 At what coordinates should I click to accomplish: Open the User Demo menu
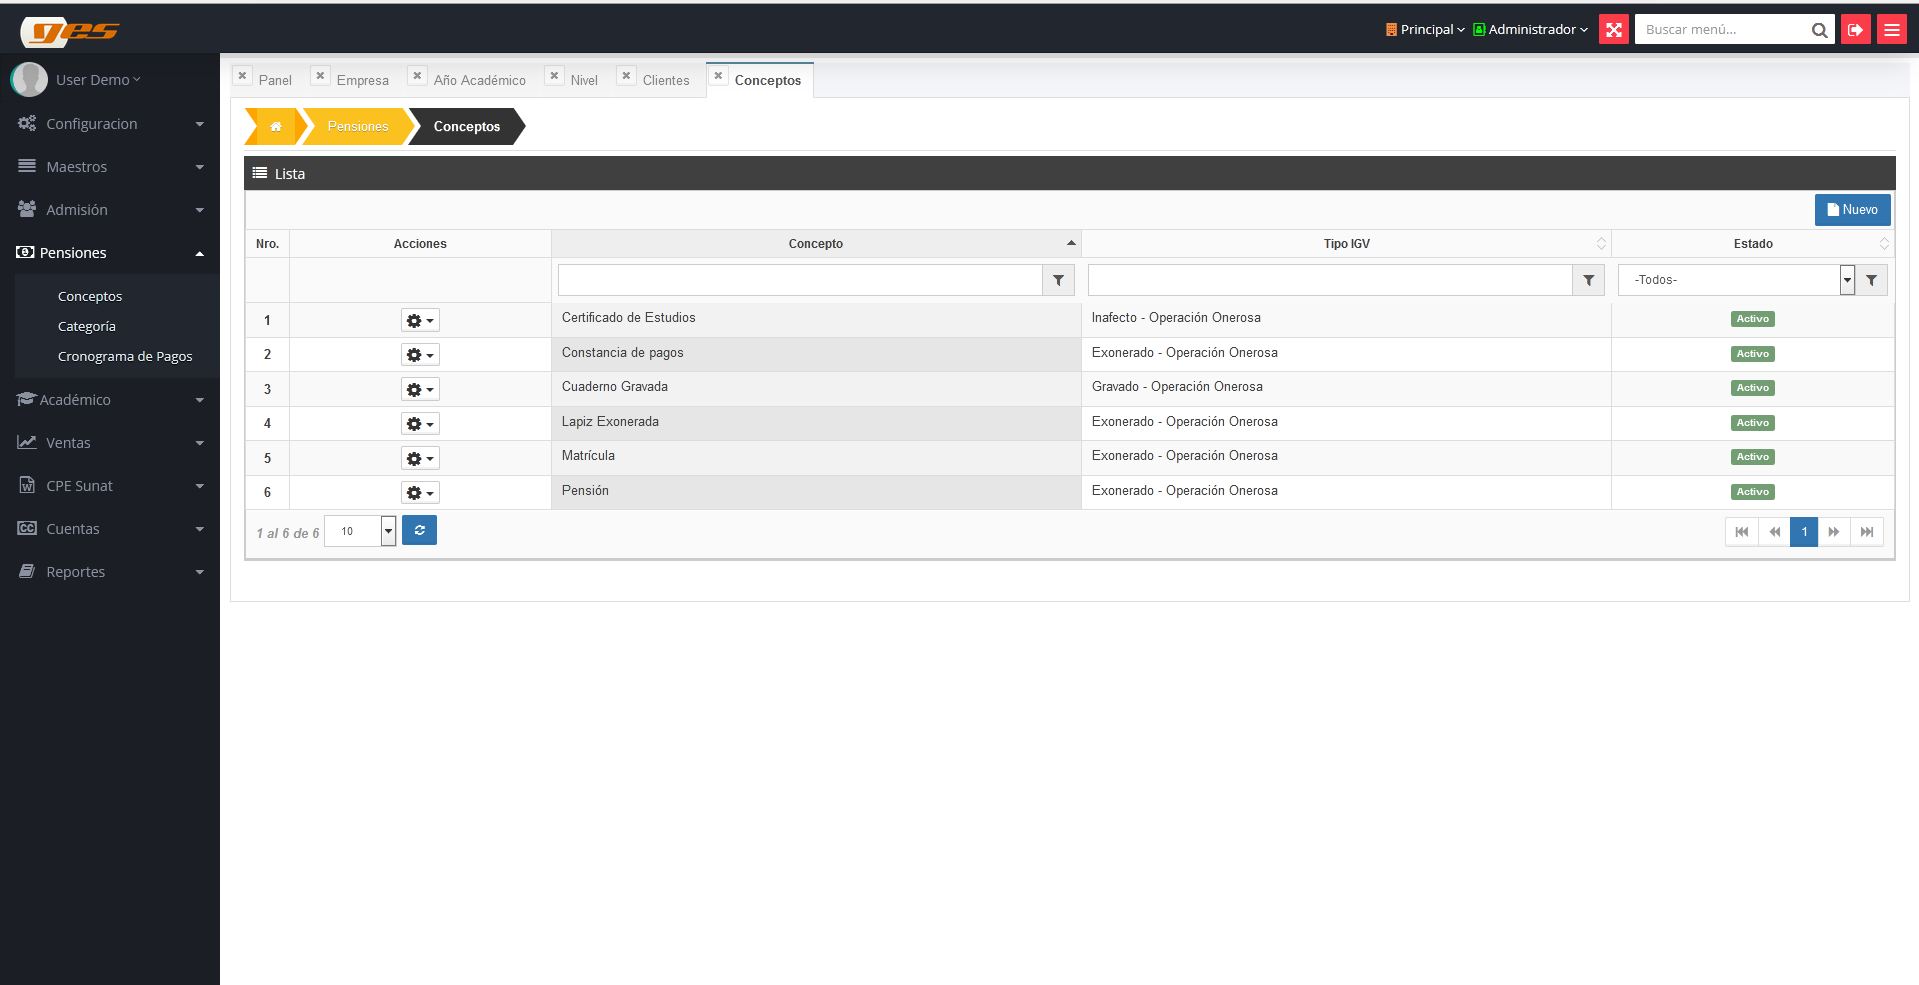97,80
